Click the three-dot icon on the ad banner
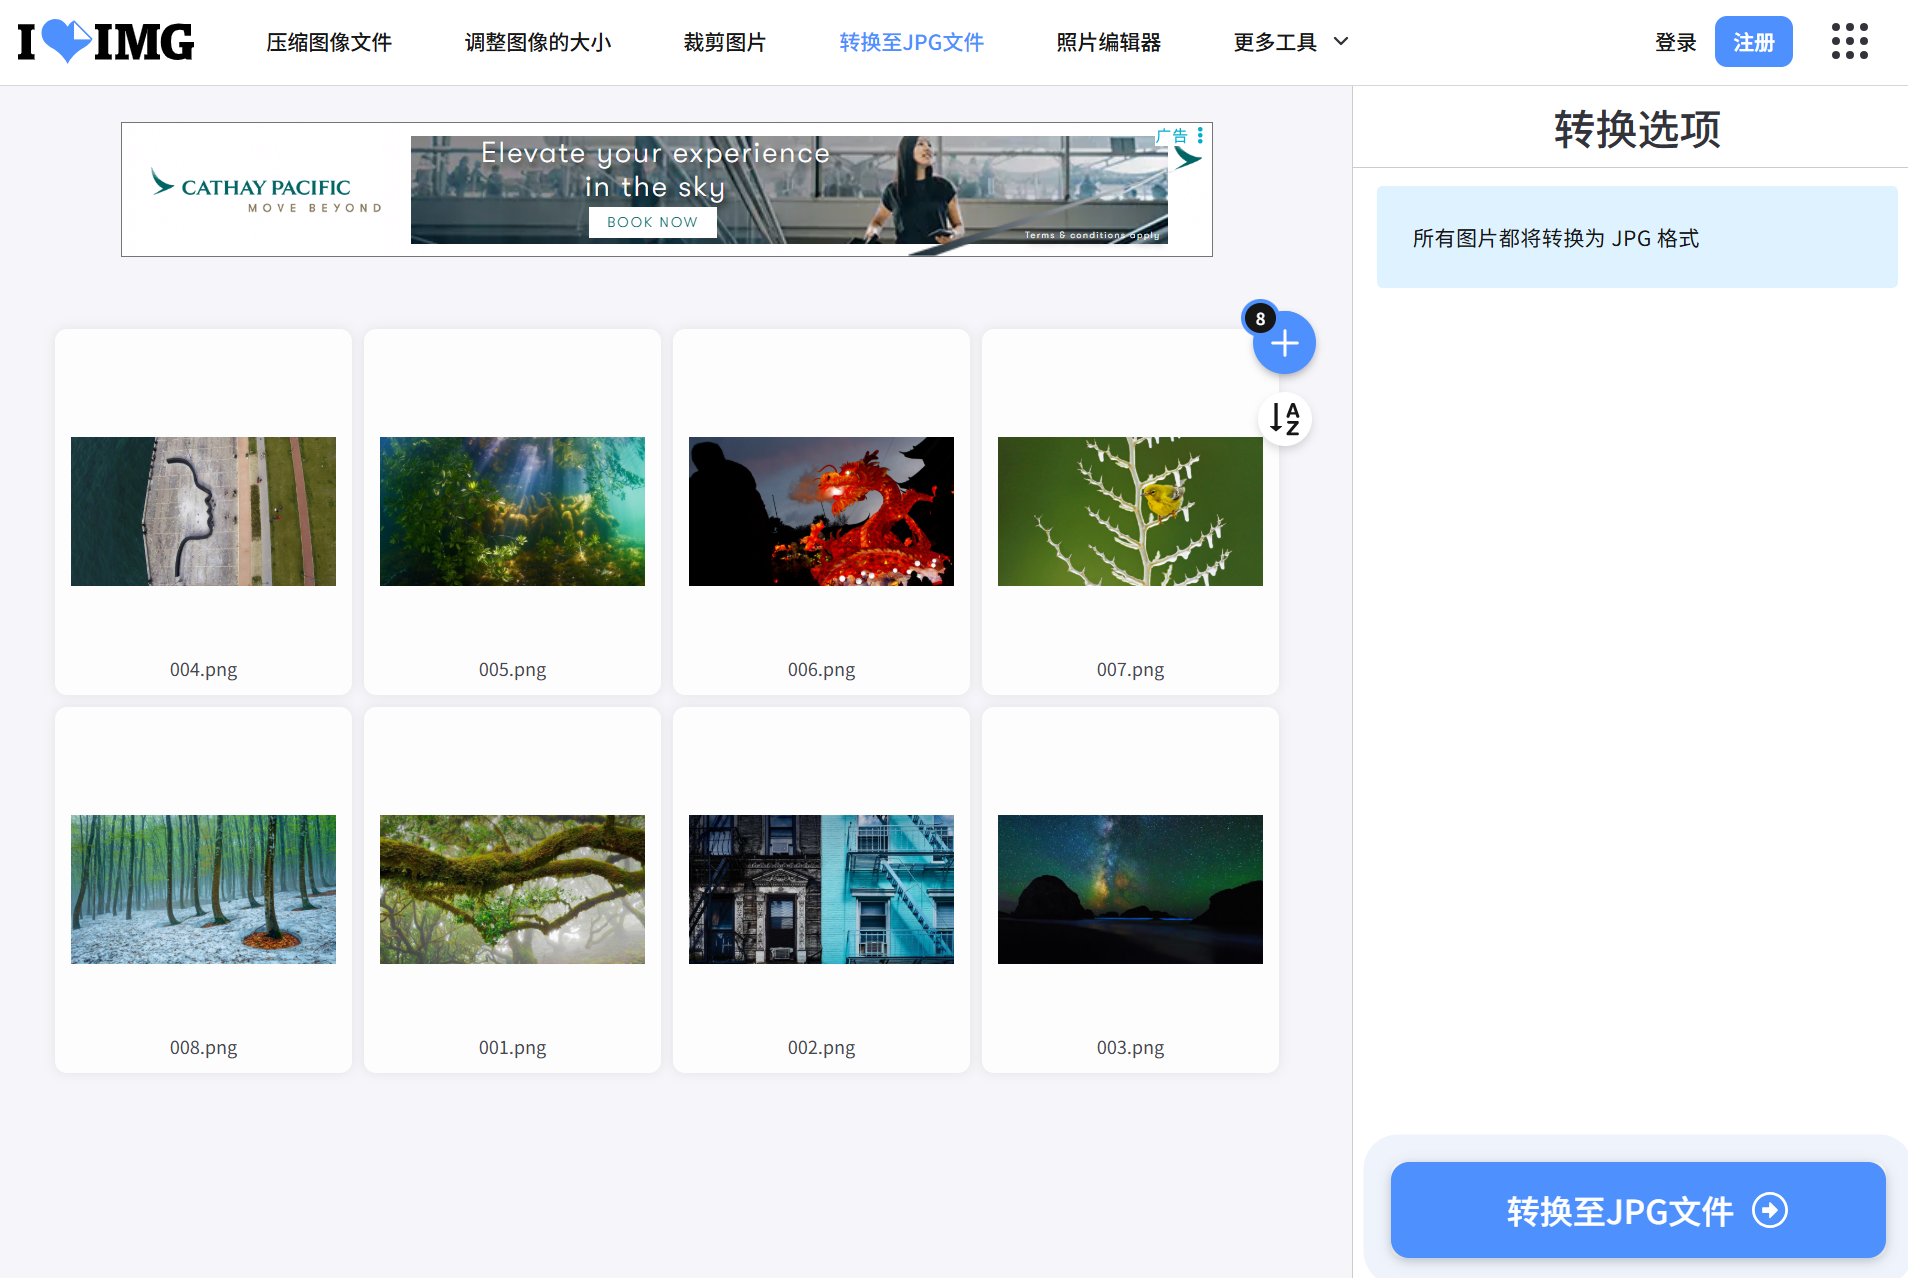The width and height of the screenshot is (1908, 1278). coord(1200,135)
